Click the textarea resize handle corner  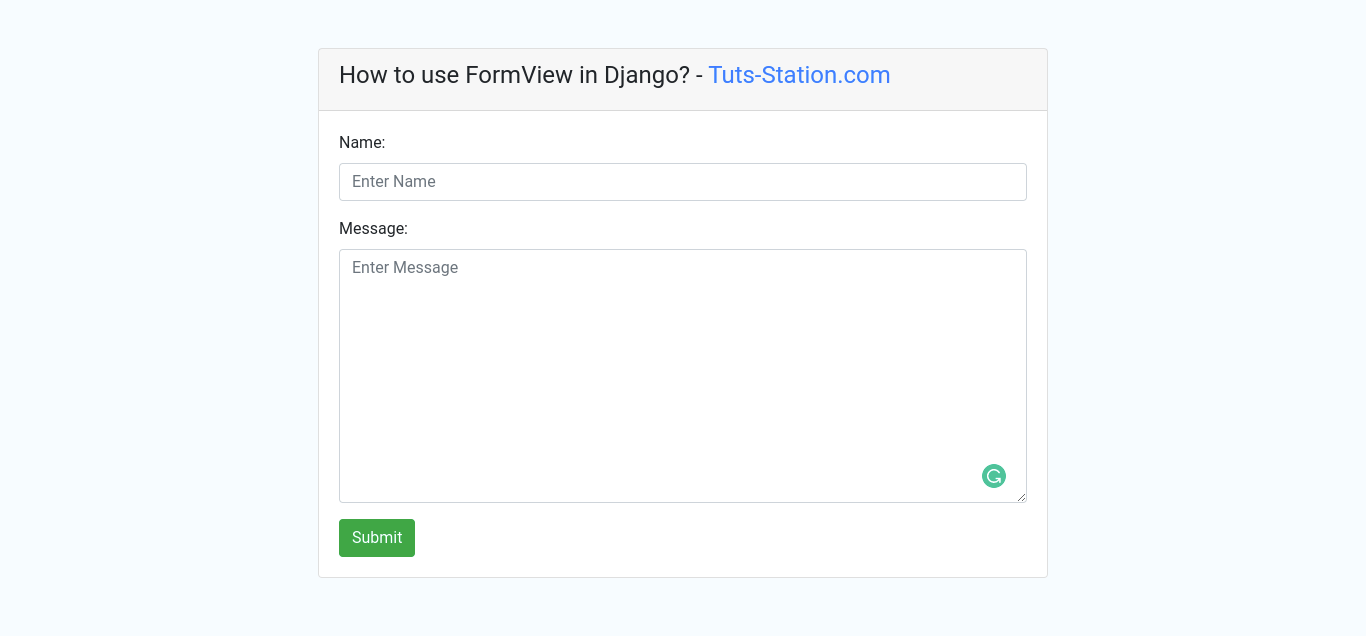click(x=1020, y=496)
